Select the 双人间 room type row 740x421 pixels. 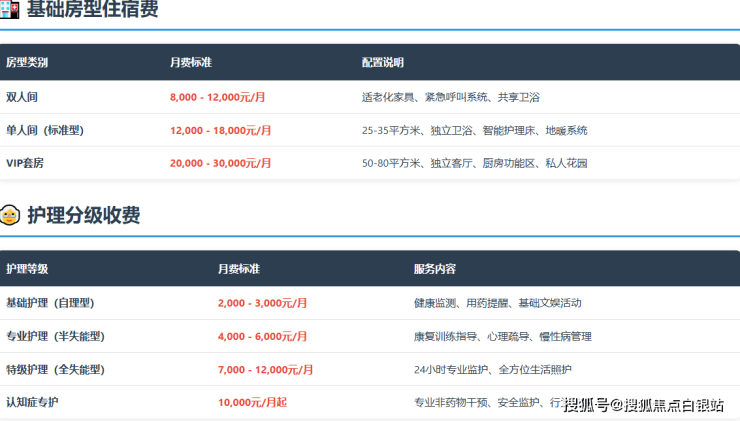click(21, 97)
